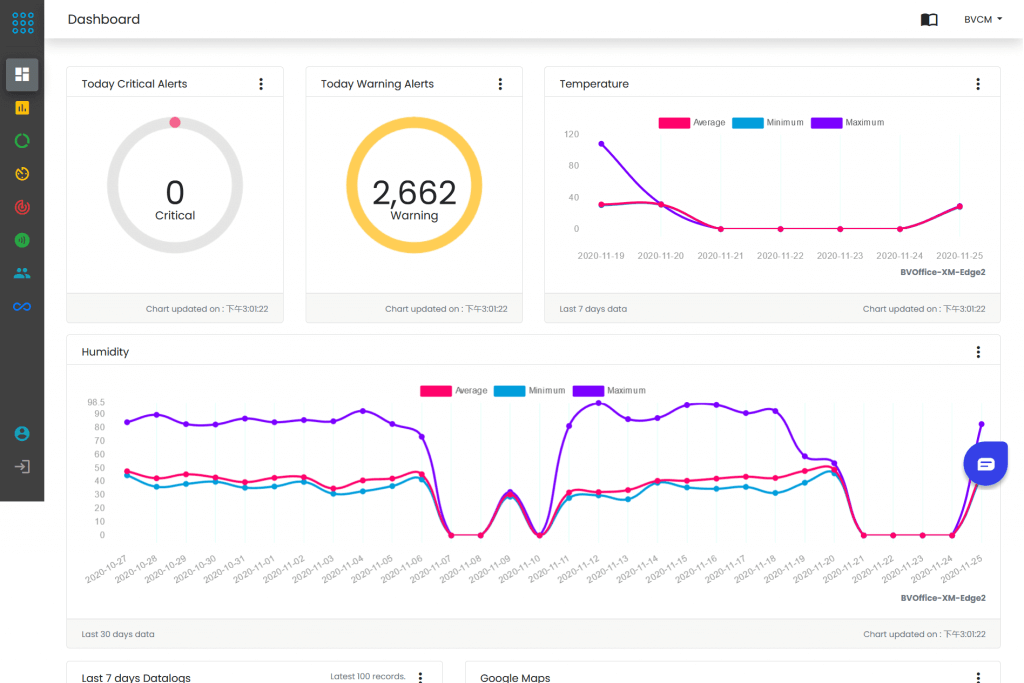Open the green circular ring sidebar icon
Image resolution: width=1024 pixels, height=683 pixels.
(22, 141)
